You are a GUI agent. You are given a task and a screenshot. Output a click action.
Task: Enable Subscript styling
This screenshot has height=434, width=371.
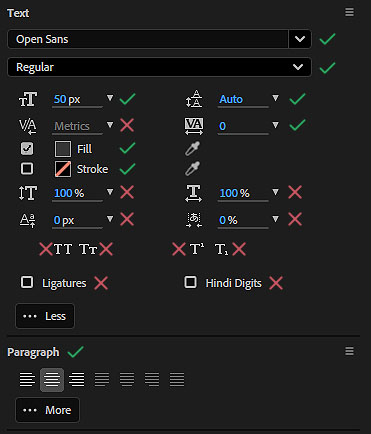(x=222, y=249)
